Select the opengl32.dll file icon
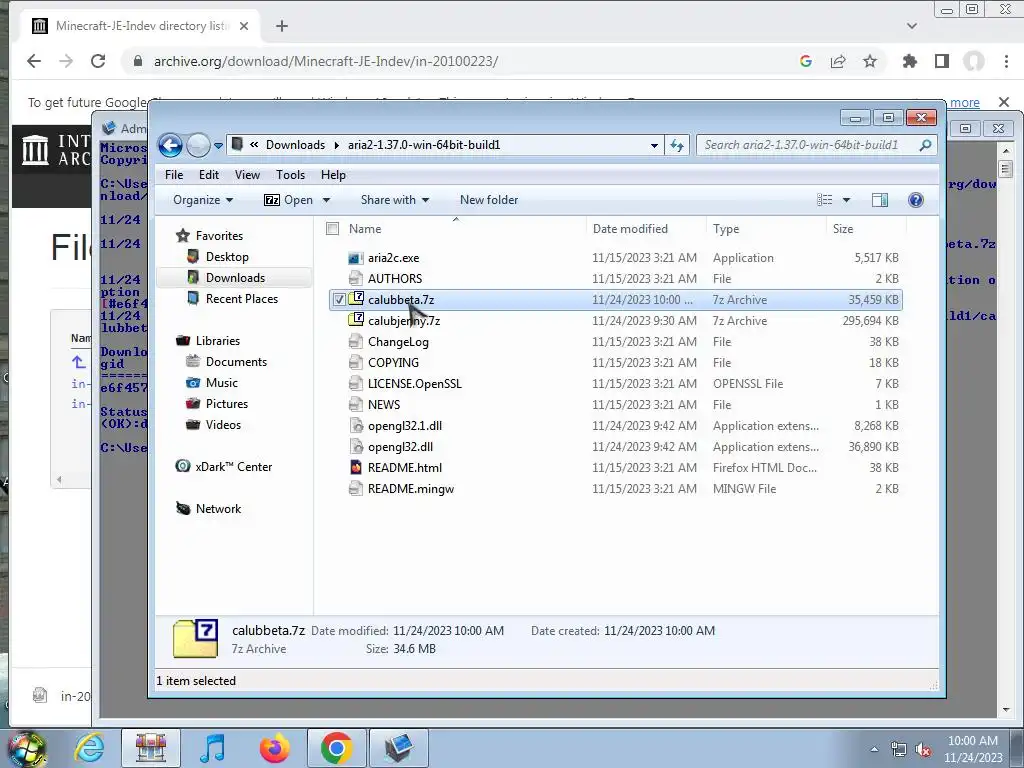 356,447
